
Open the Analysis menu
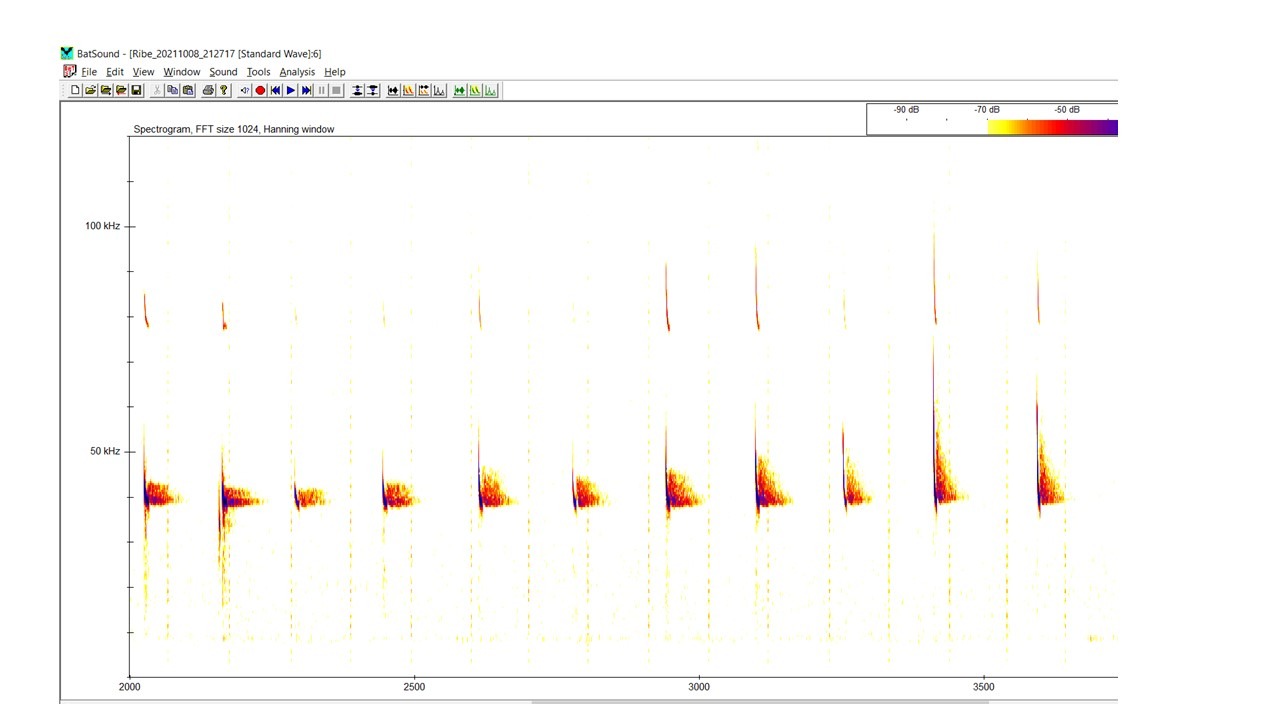297,72
